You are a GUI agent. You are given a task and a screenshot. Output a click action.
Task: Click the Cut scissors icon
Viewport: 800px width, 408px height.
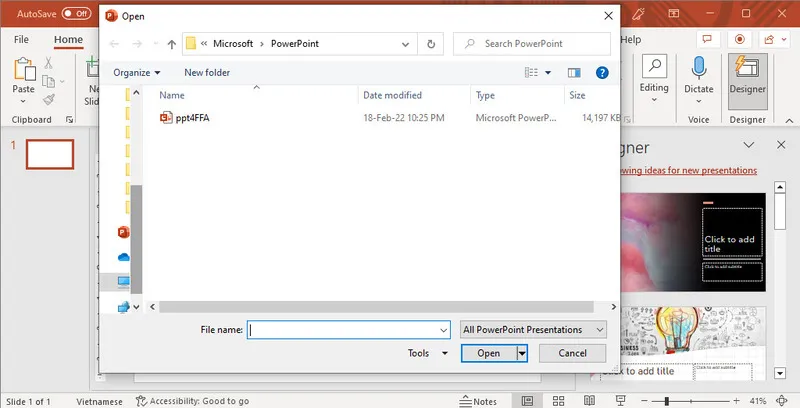48,63
